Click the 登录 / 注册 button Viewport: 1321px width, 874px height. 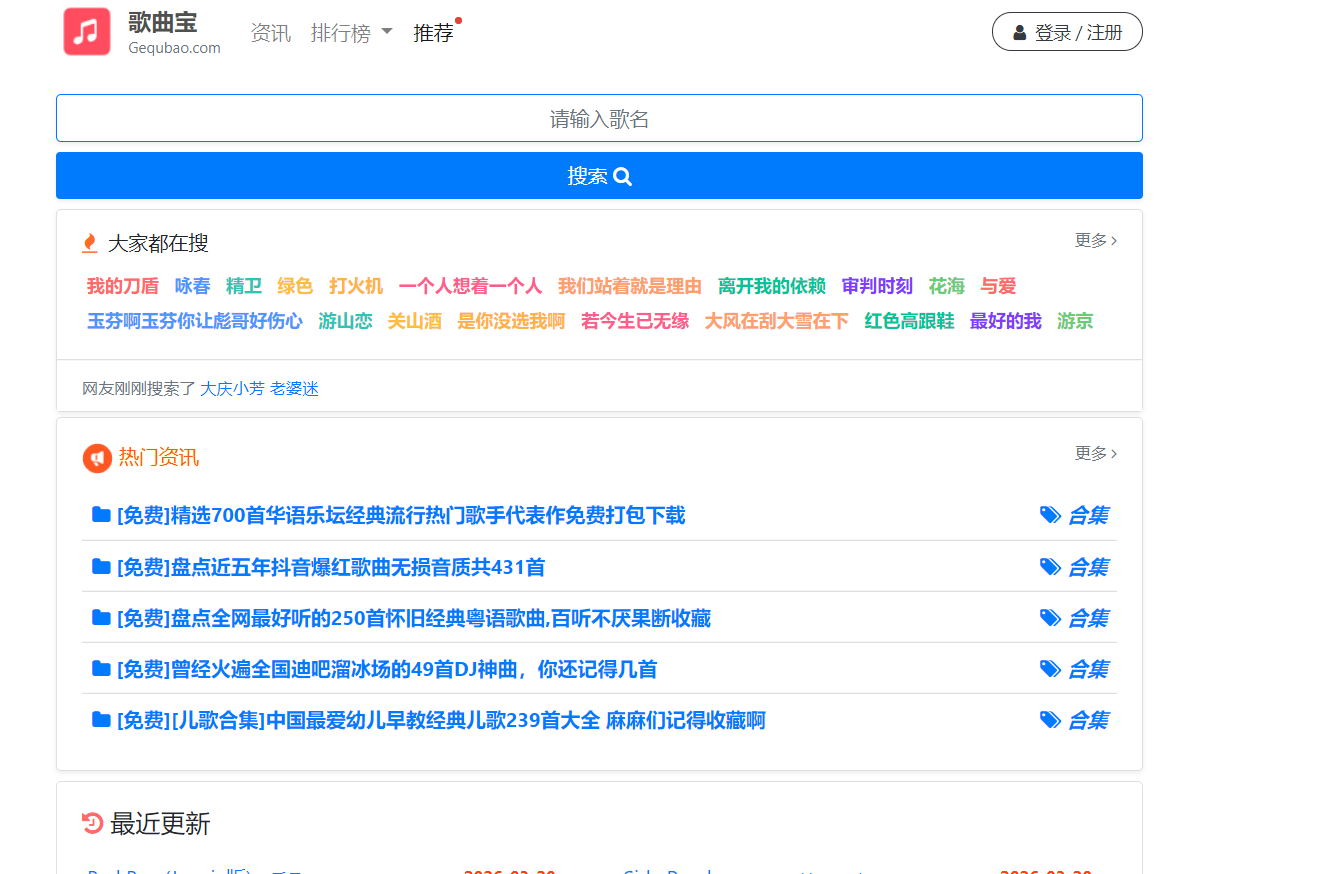pyautogui.click(x=1066, y=32)
